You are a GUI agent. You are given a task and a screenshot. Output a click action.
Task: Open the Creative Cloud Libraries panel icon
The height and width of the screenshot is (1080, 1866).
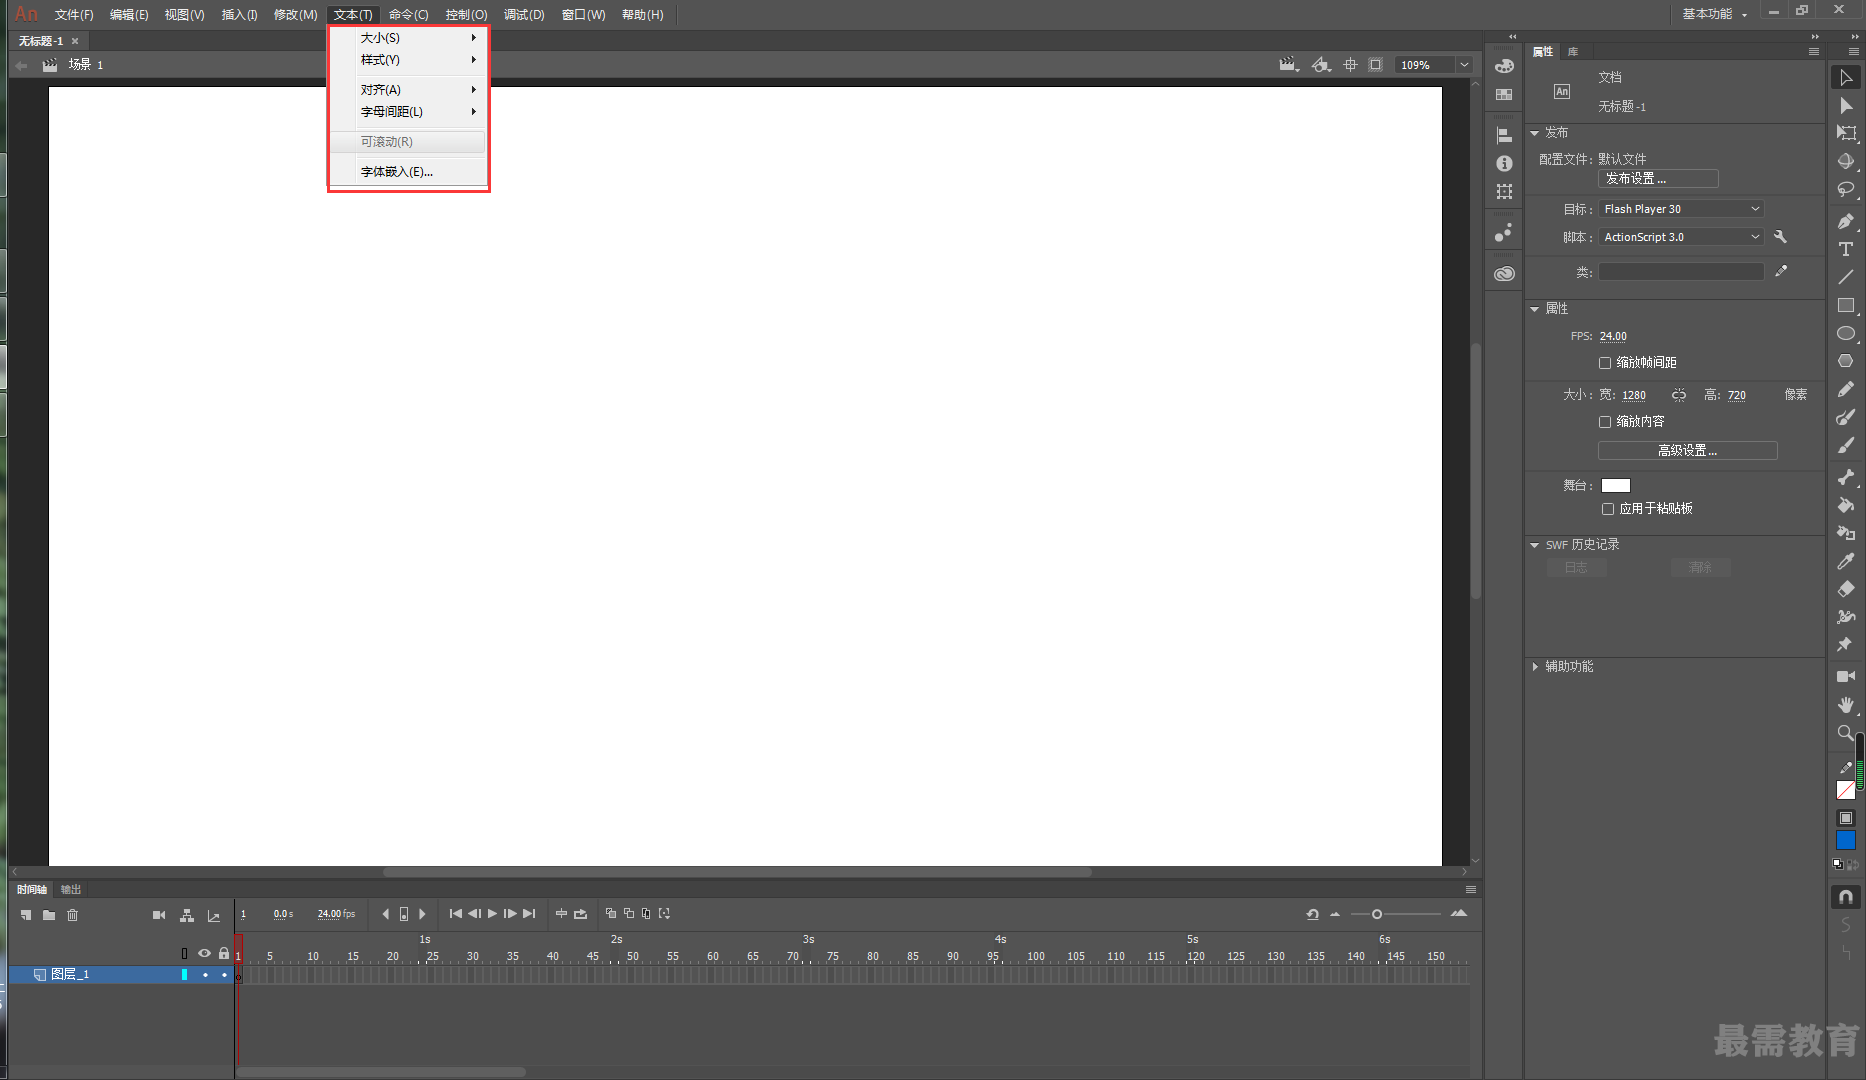point(1504,273)
